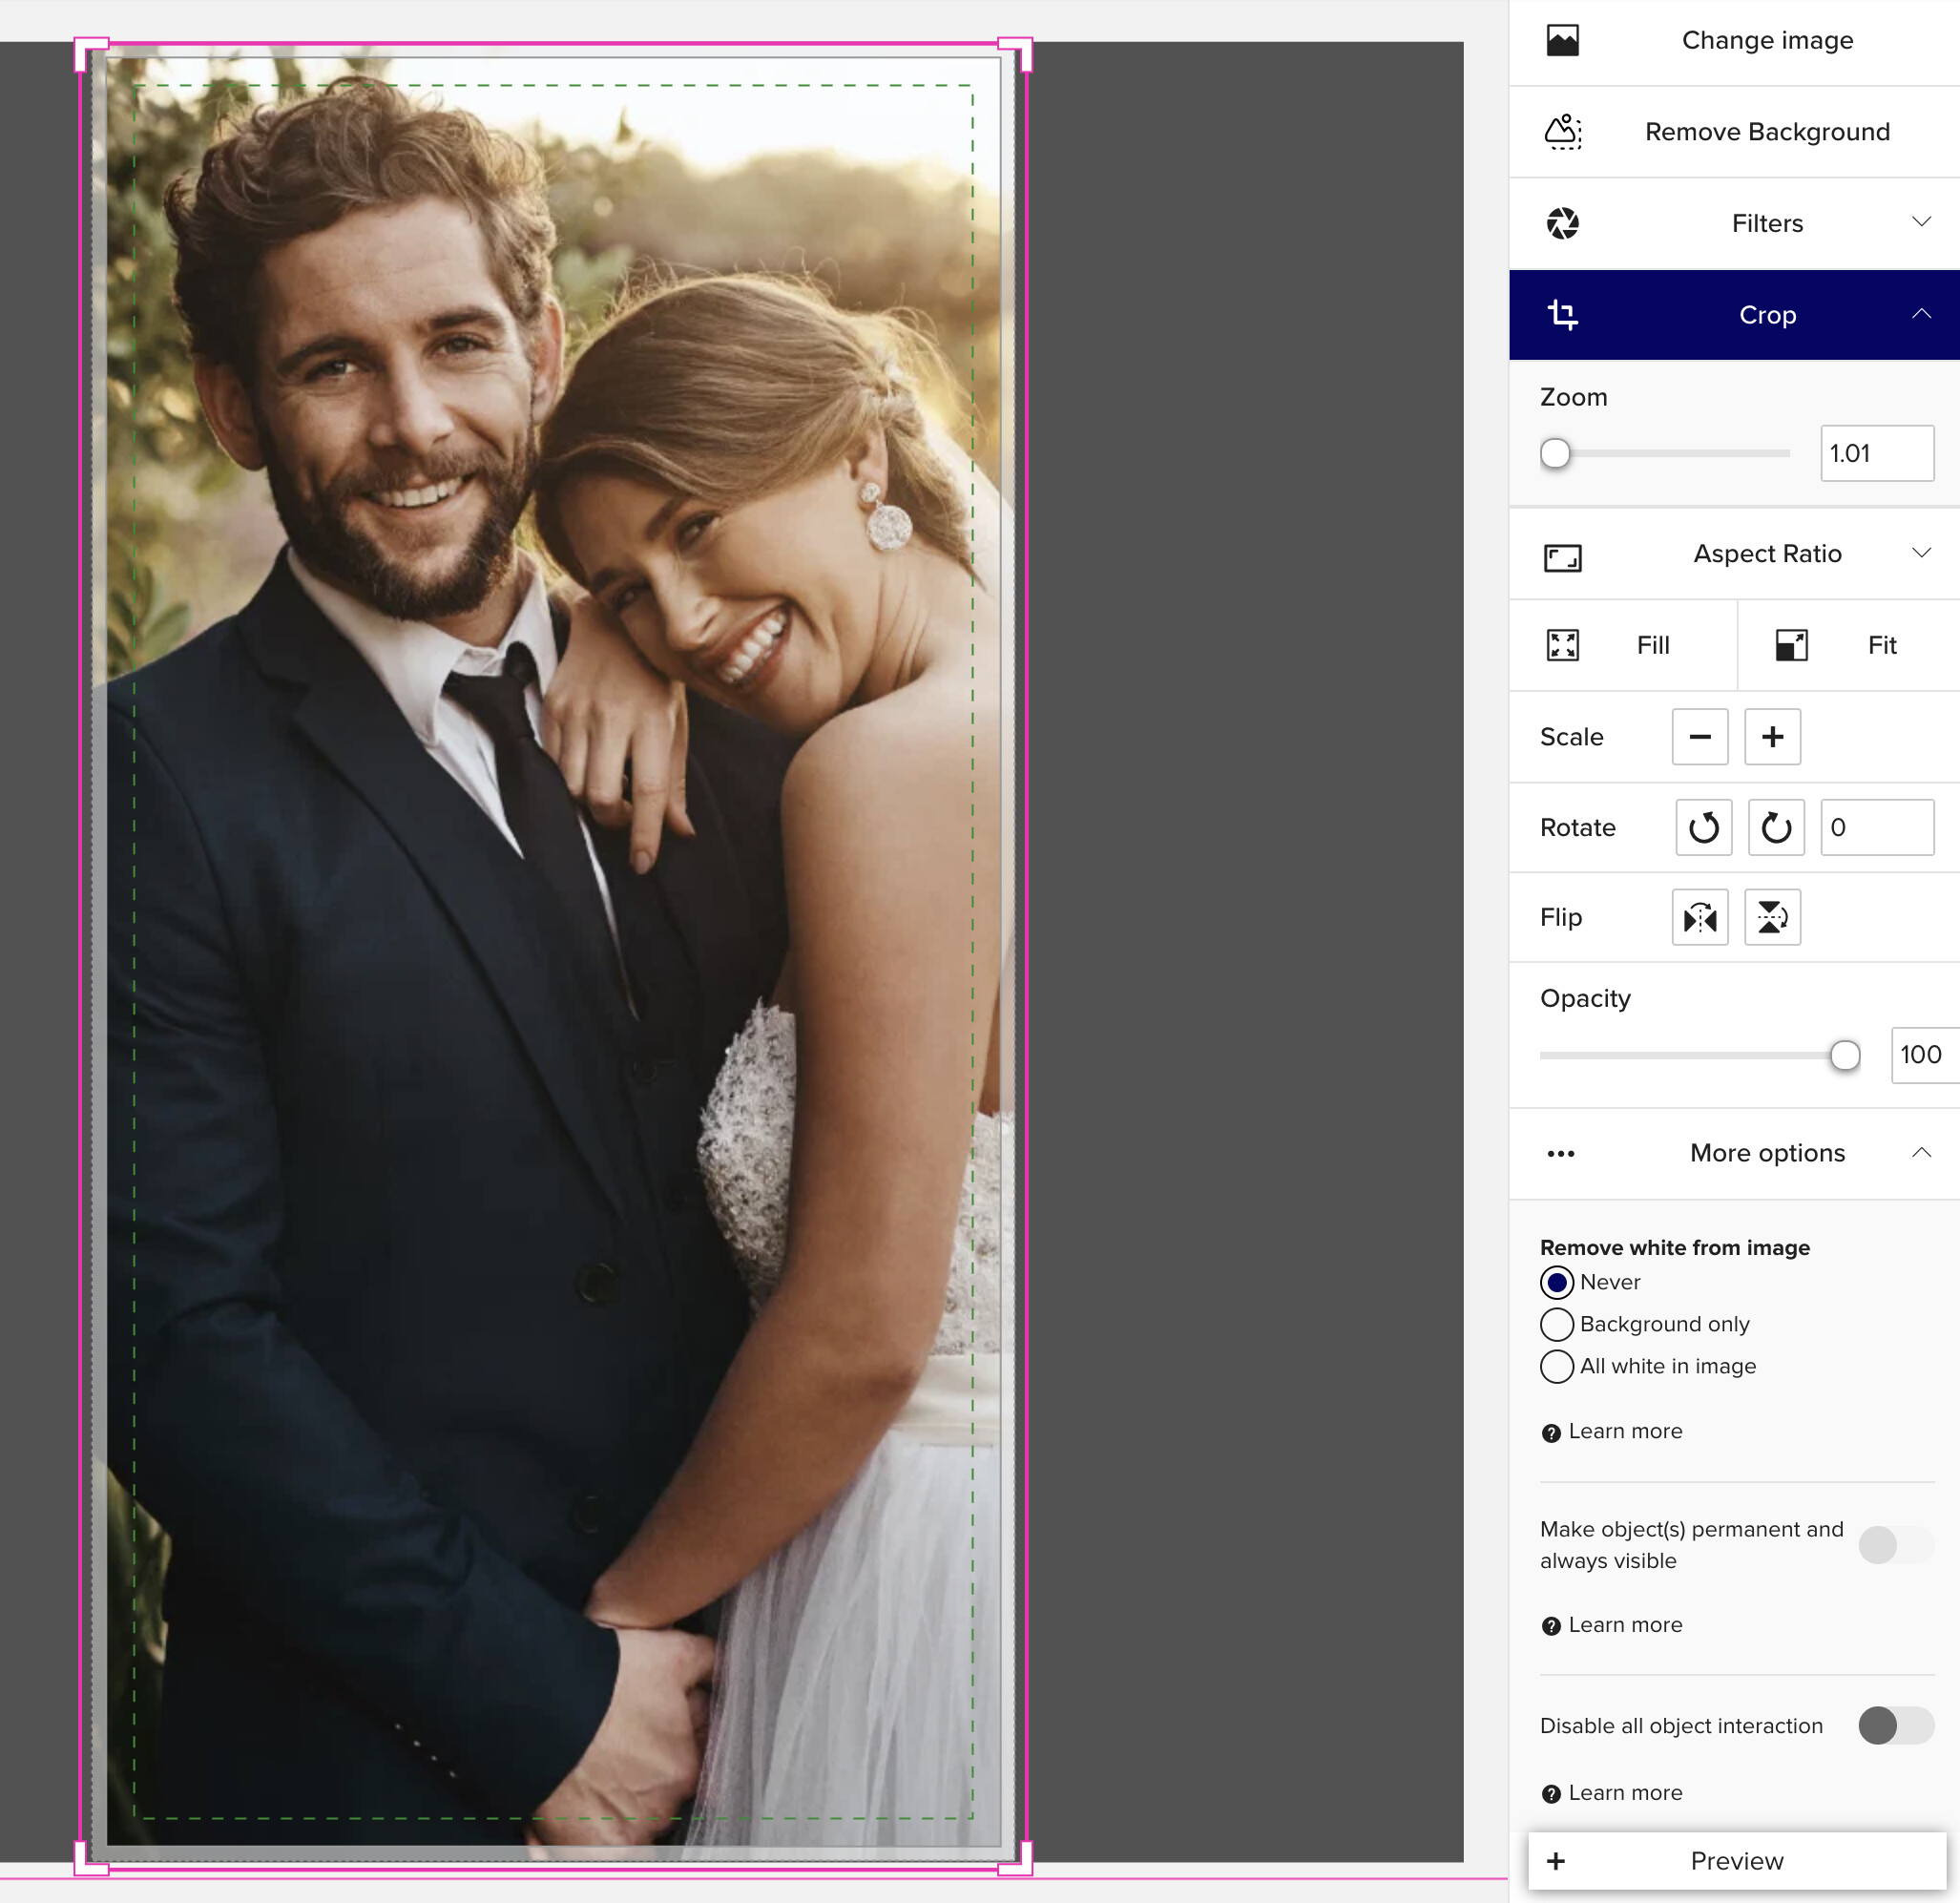Click the Fill expand icon
The height and width of the screenshot is (1903, 1960).
pyautogui.click(x=1562, y=645)
